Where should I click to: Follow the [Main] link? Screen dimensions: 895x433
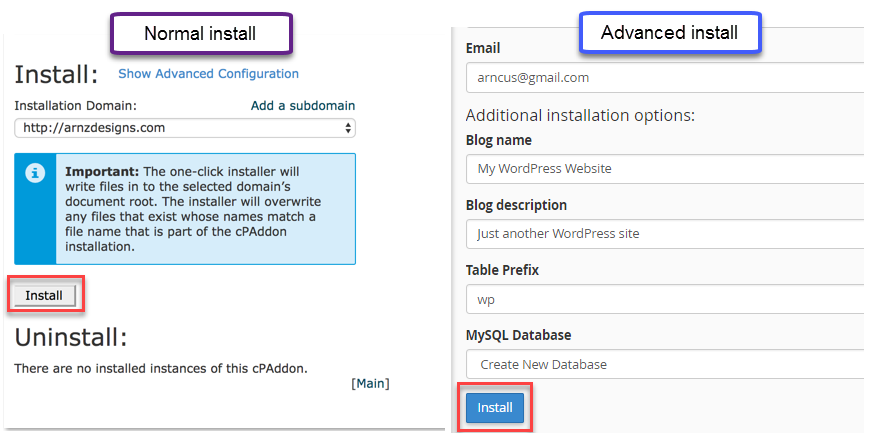(370, 383)
